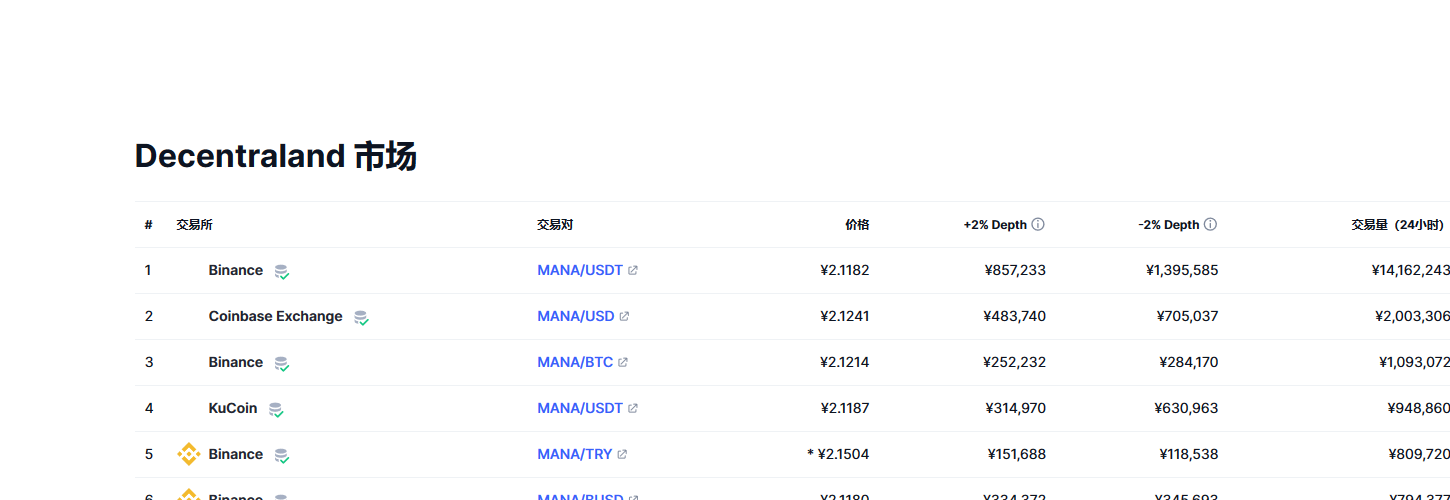Open the MANA/TRY trading pair link
The image size is (1450, 500).
pyautogui.click(x=575, y=454)
